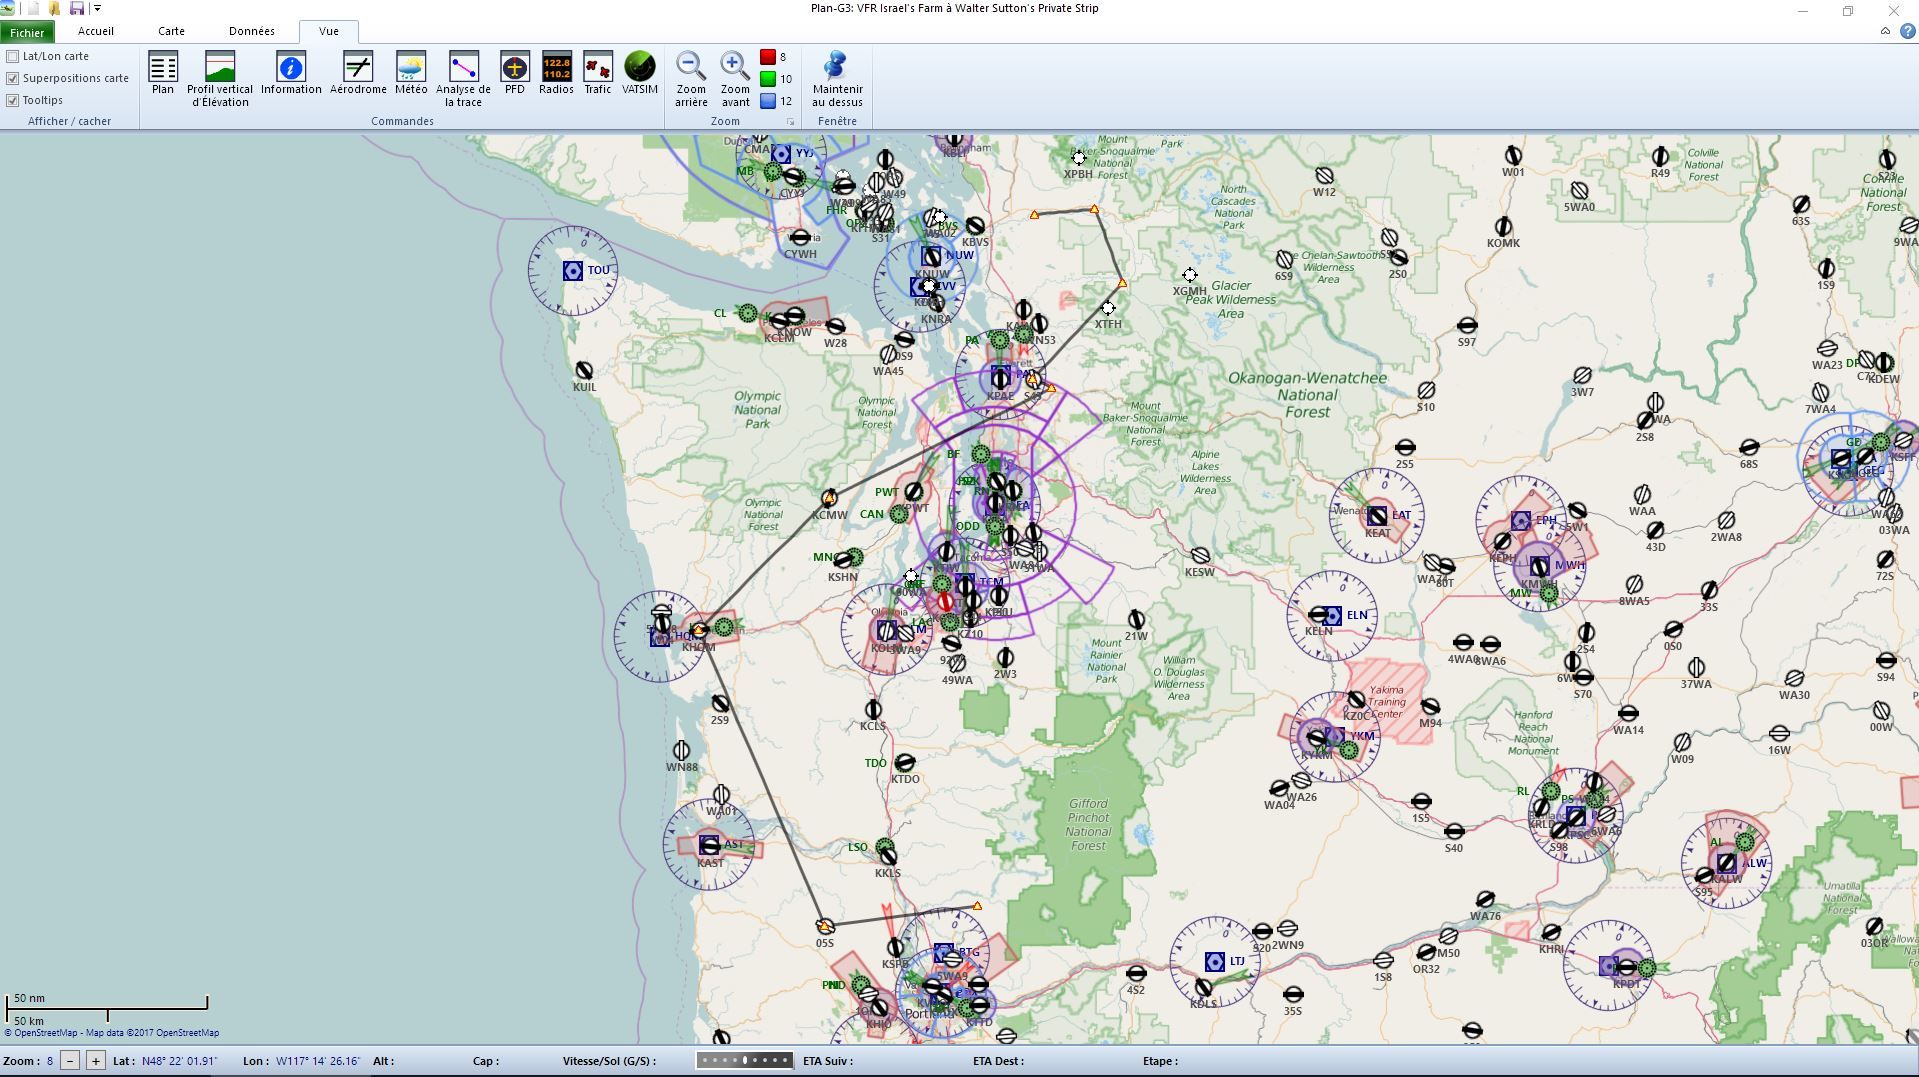Click the longitude value W117° 14' 26.16"
This screenshot has height=1077, width=1919.
pos(318,1061)
